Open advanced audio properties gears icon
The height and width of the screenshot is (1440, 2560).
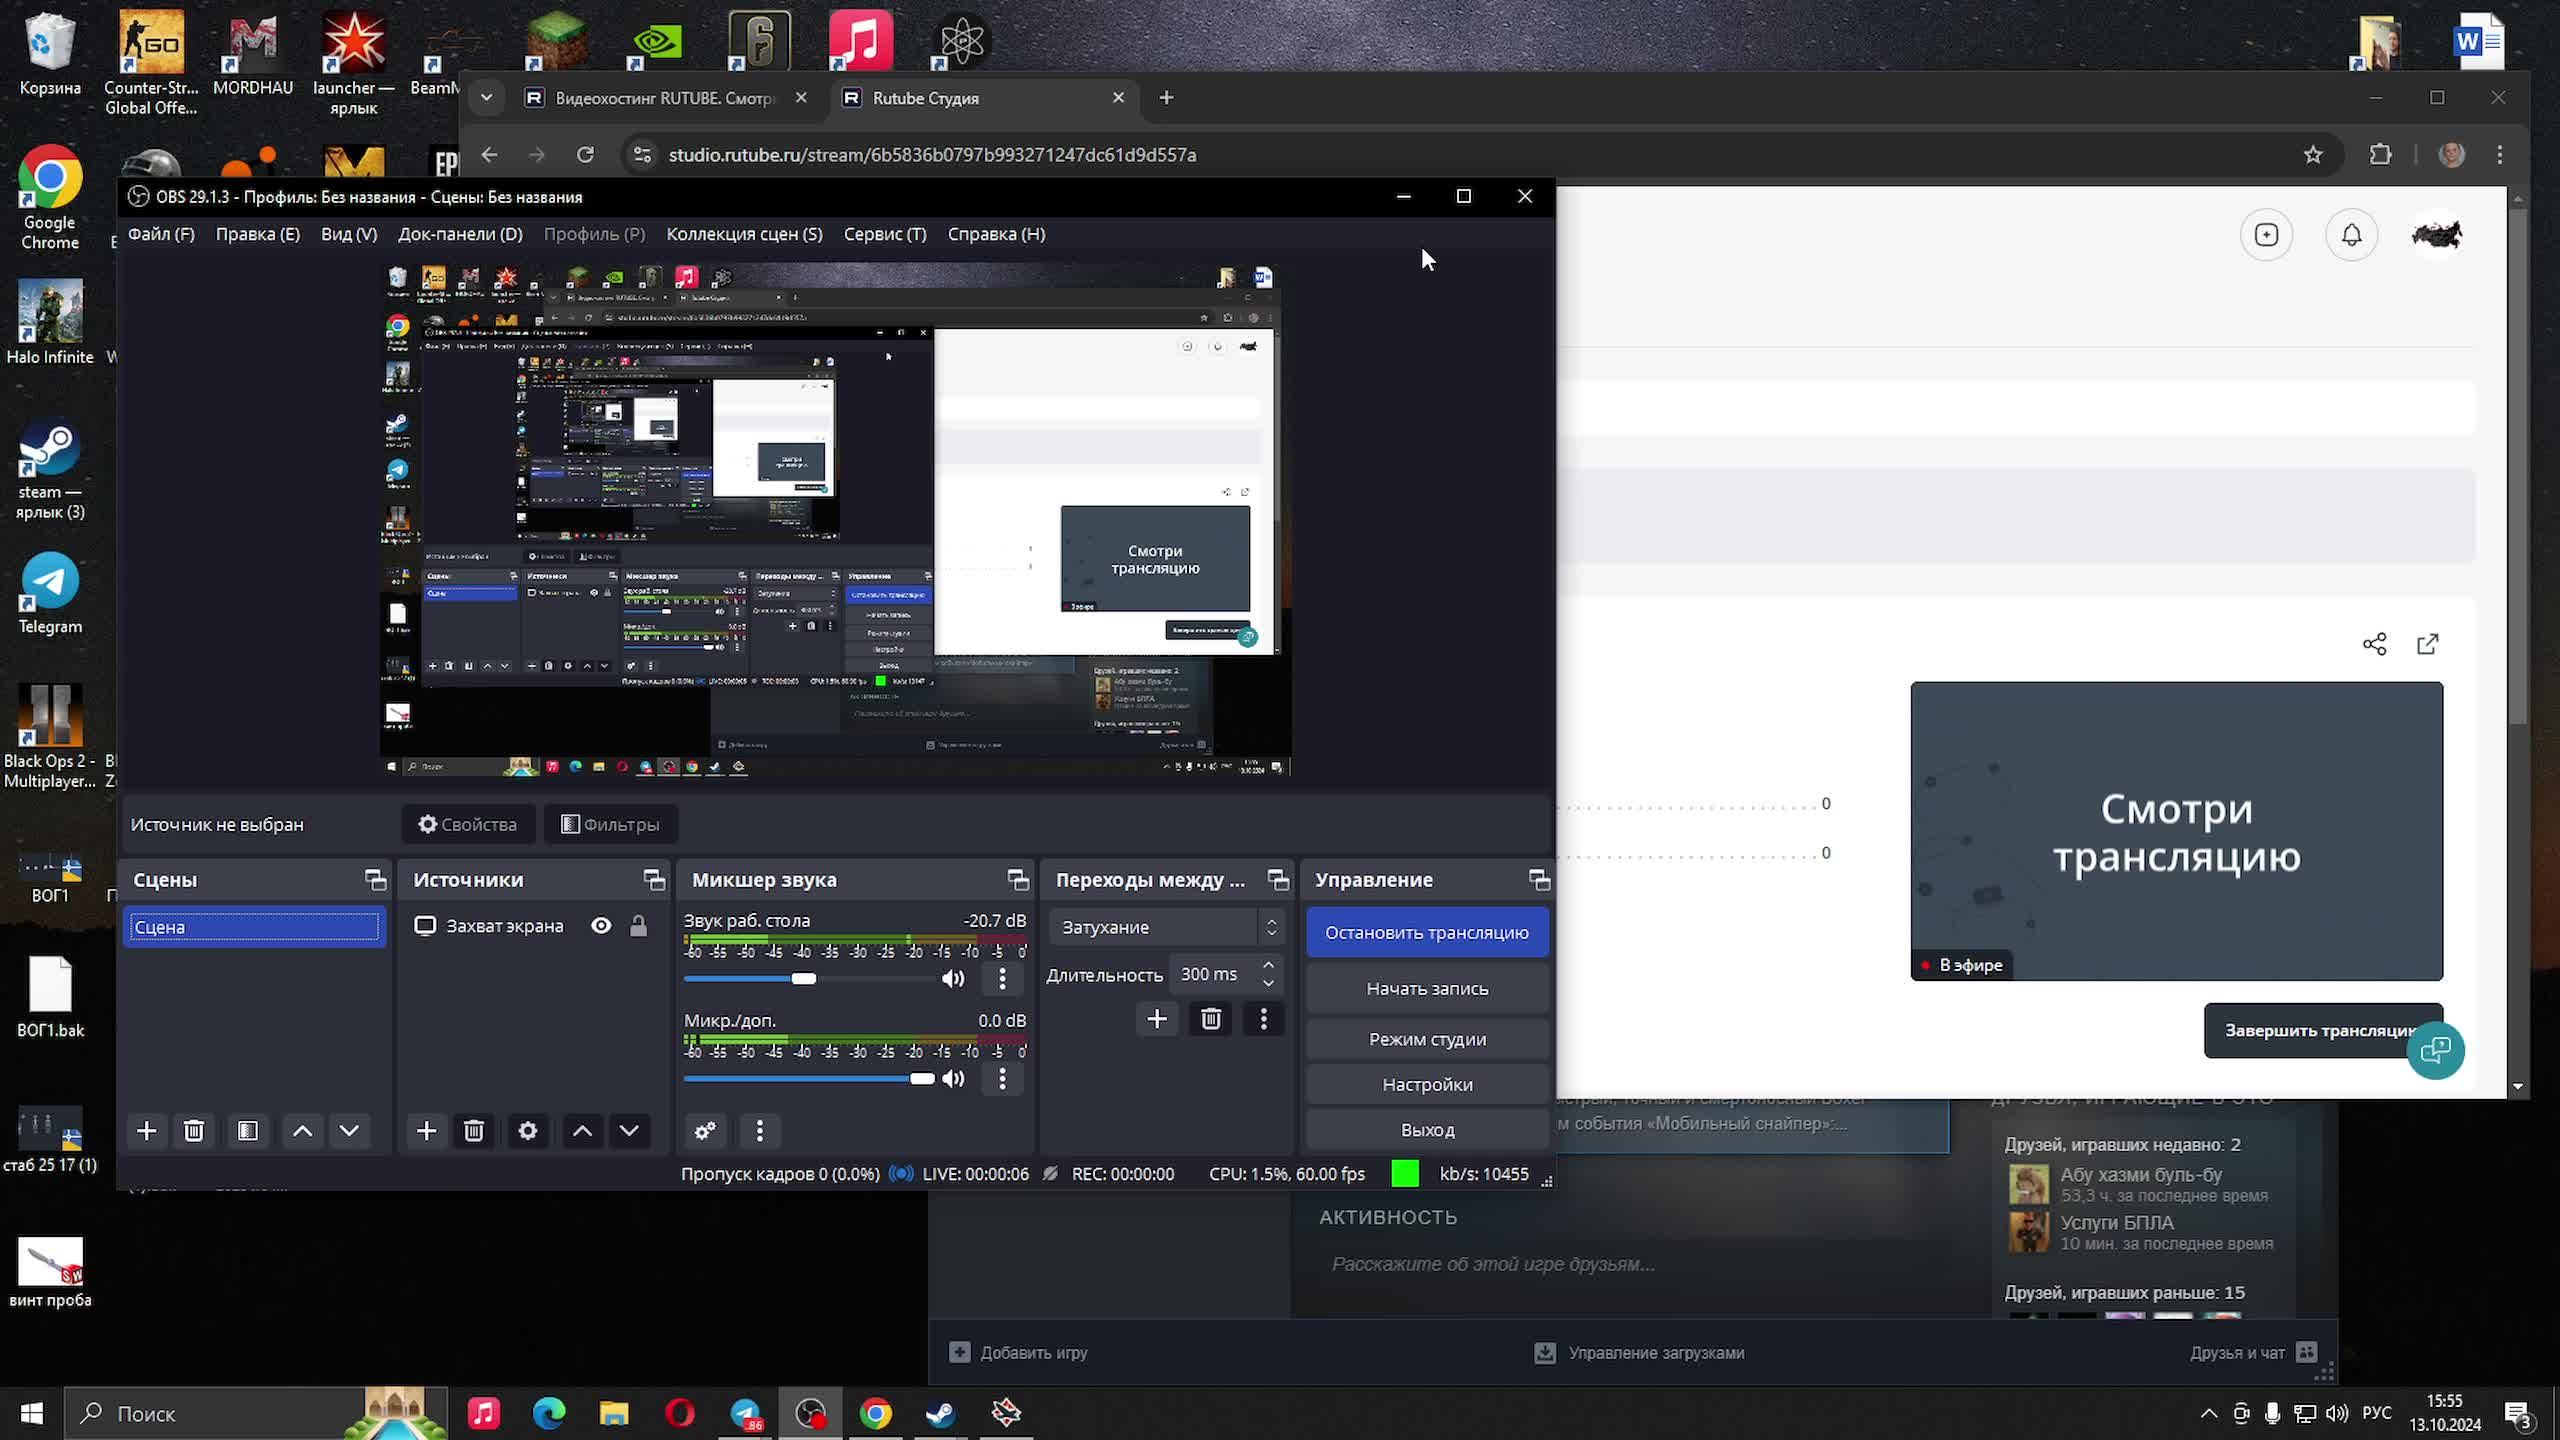705,1131
